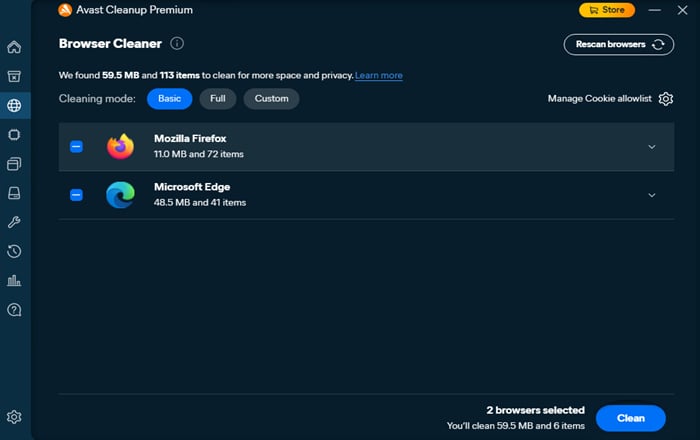Click '11.0 MB and 72 items' text
Image resolution: width=700 pixels, height=440 pixels.
tap(199, 154)
